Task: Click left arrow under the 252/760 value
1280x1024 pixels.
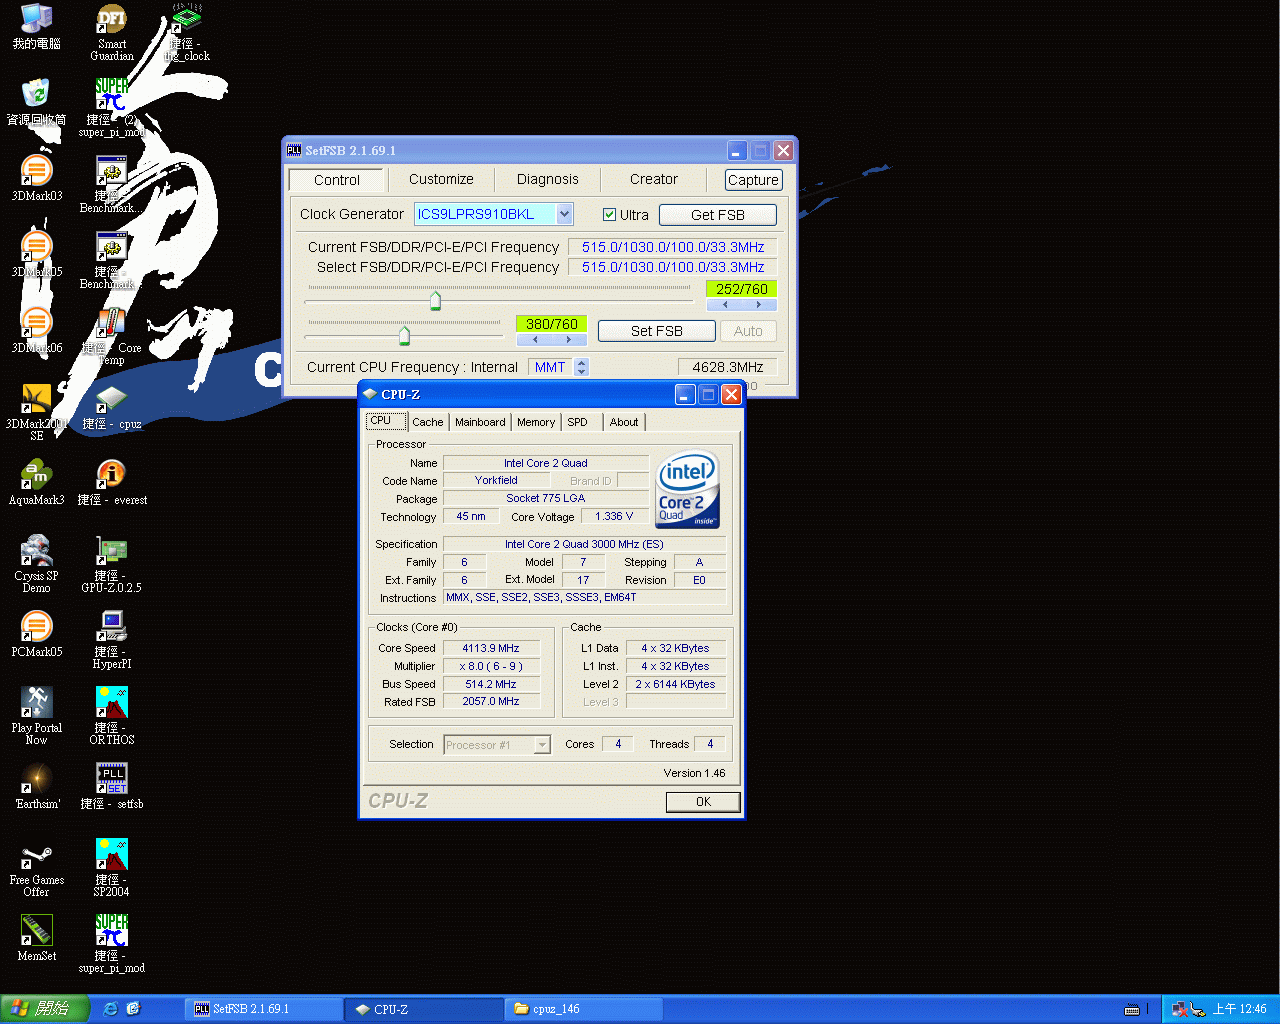Action: pos(725,305)
